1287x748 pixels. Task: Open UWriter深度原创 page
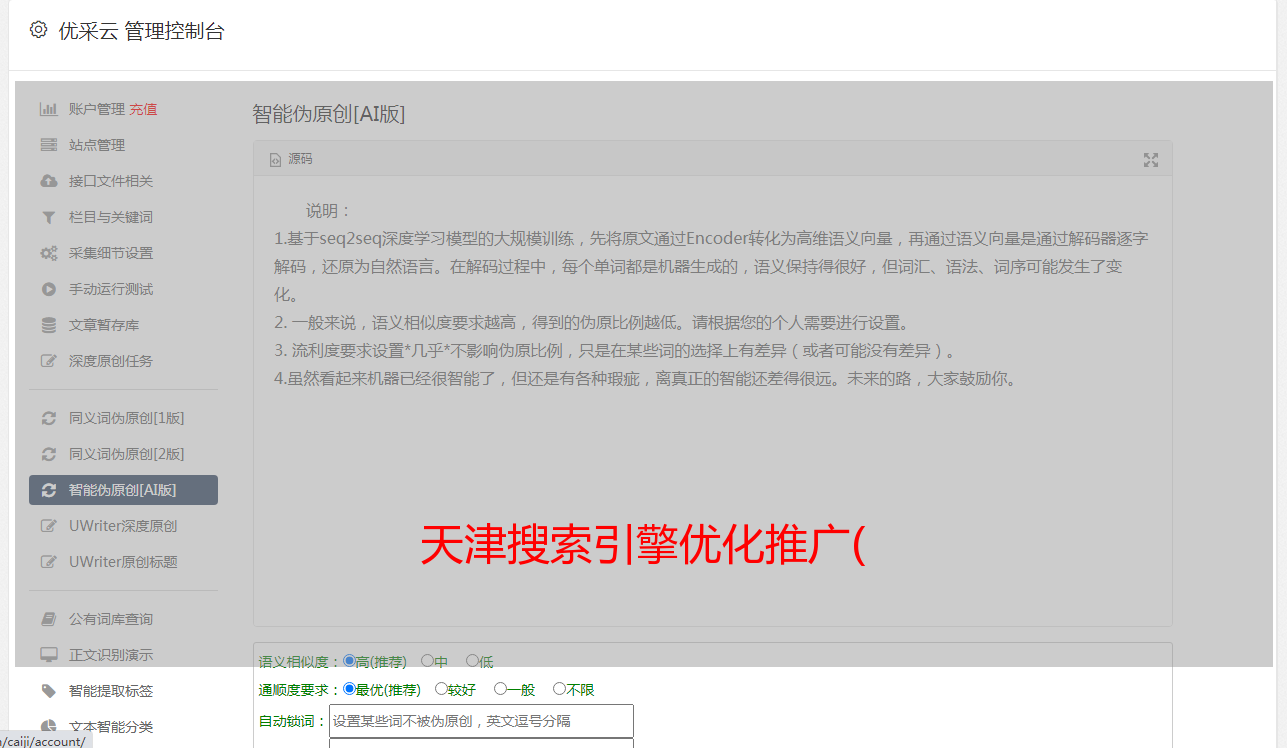point(123,526)
